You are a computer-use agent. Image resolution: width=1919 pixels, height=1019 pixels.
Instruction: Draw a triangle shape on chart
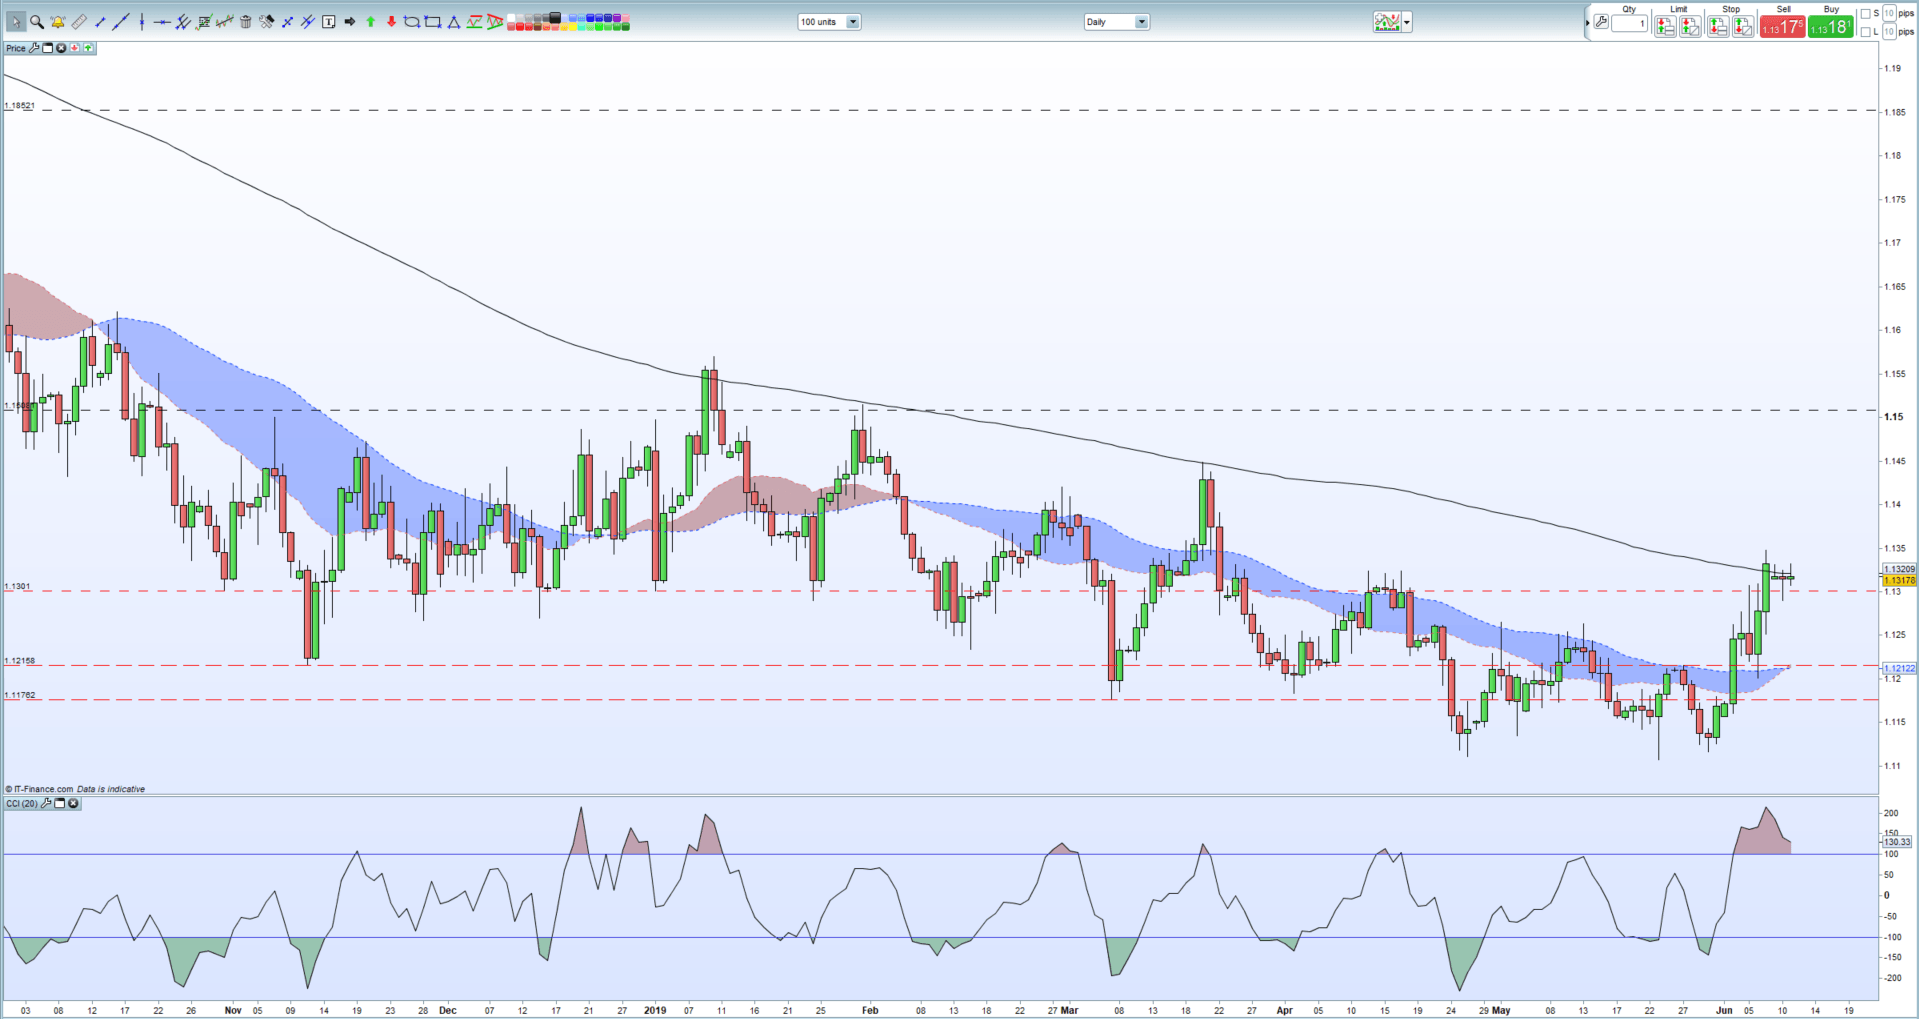pos(453,21)
